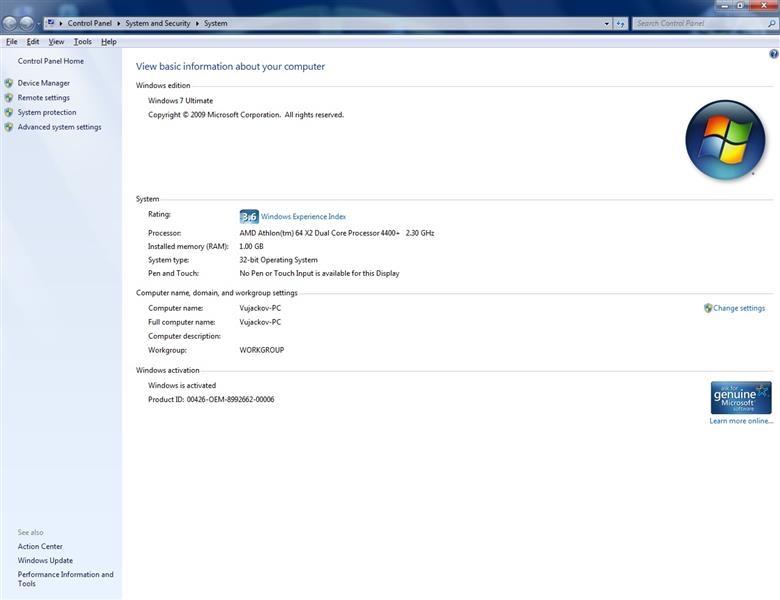This screenshot has width=780, height=600.
Task: Click the Full computer name Vujackov-PC value
Action: [x=260, y=322]
